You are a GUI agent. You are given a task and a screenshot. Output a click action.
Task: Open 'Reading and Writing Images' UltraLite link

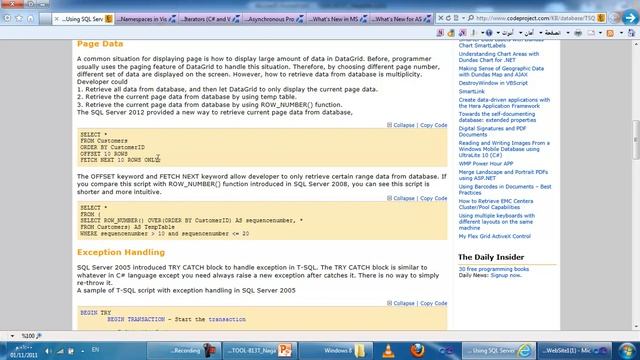coord(504,149)
